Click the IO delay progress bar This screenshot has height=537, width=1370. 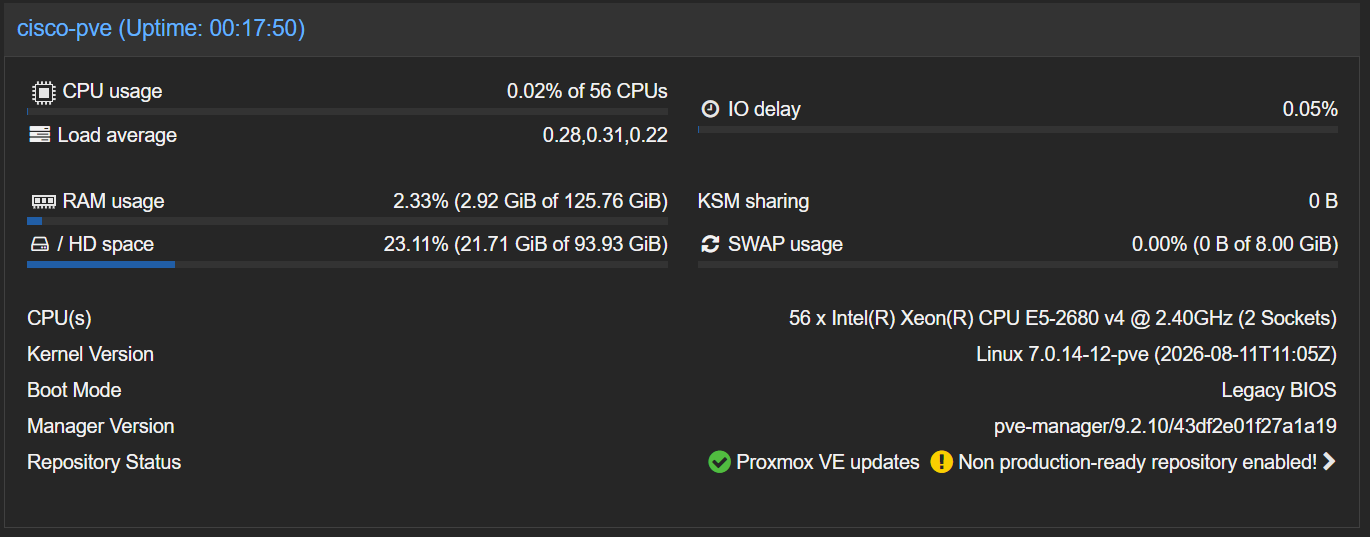pyautogui.click(x=1018, y=129)
